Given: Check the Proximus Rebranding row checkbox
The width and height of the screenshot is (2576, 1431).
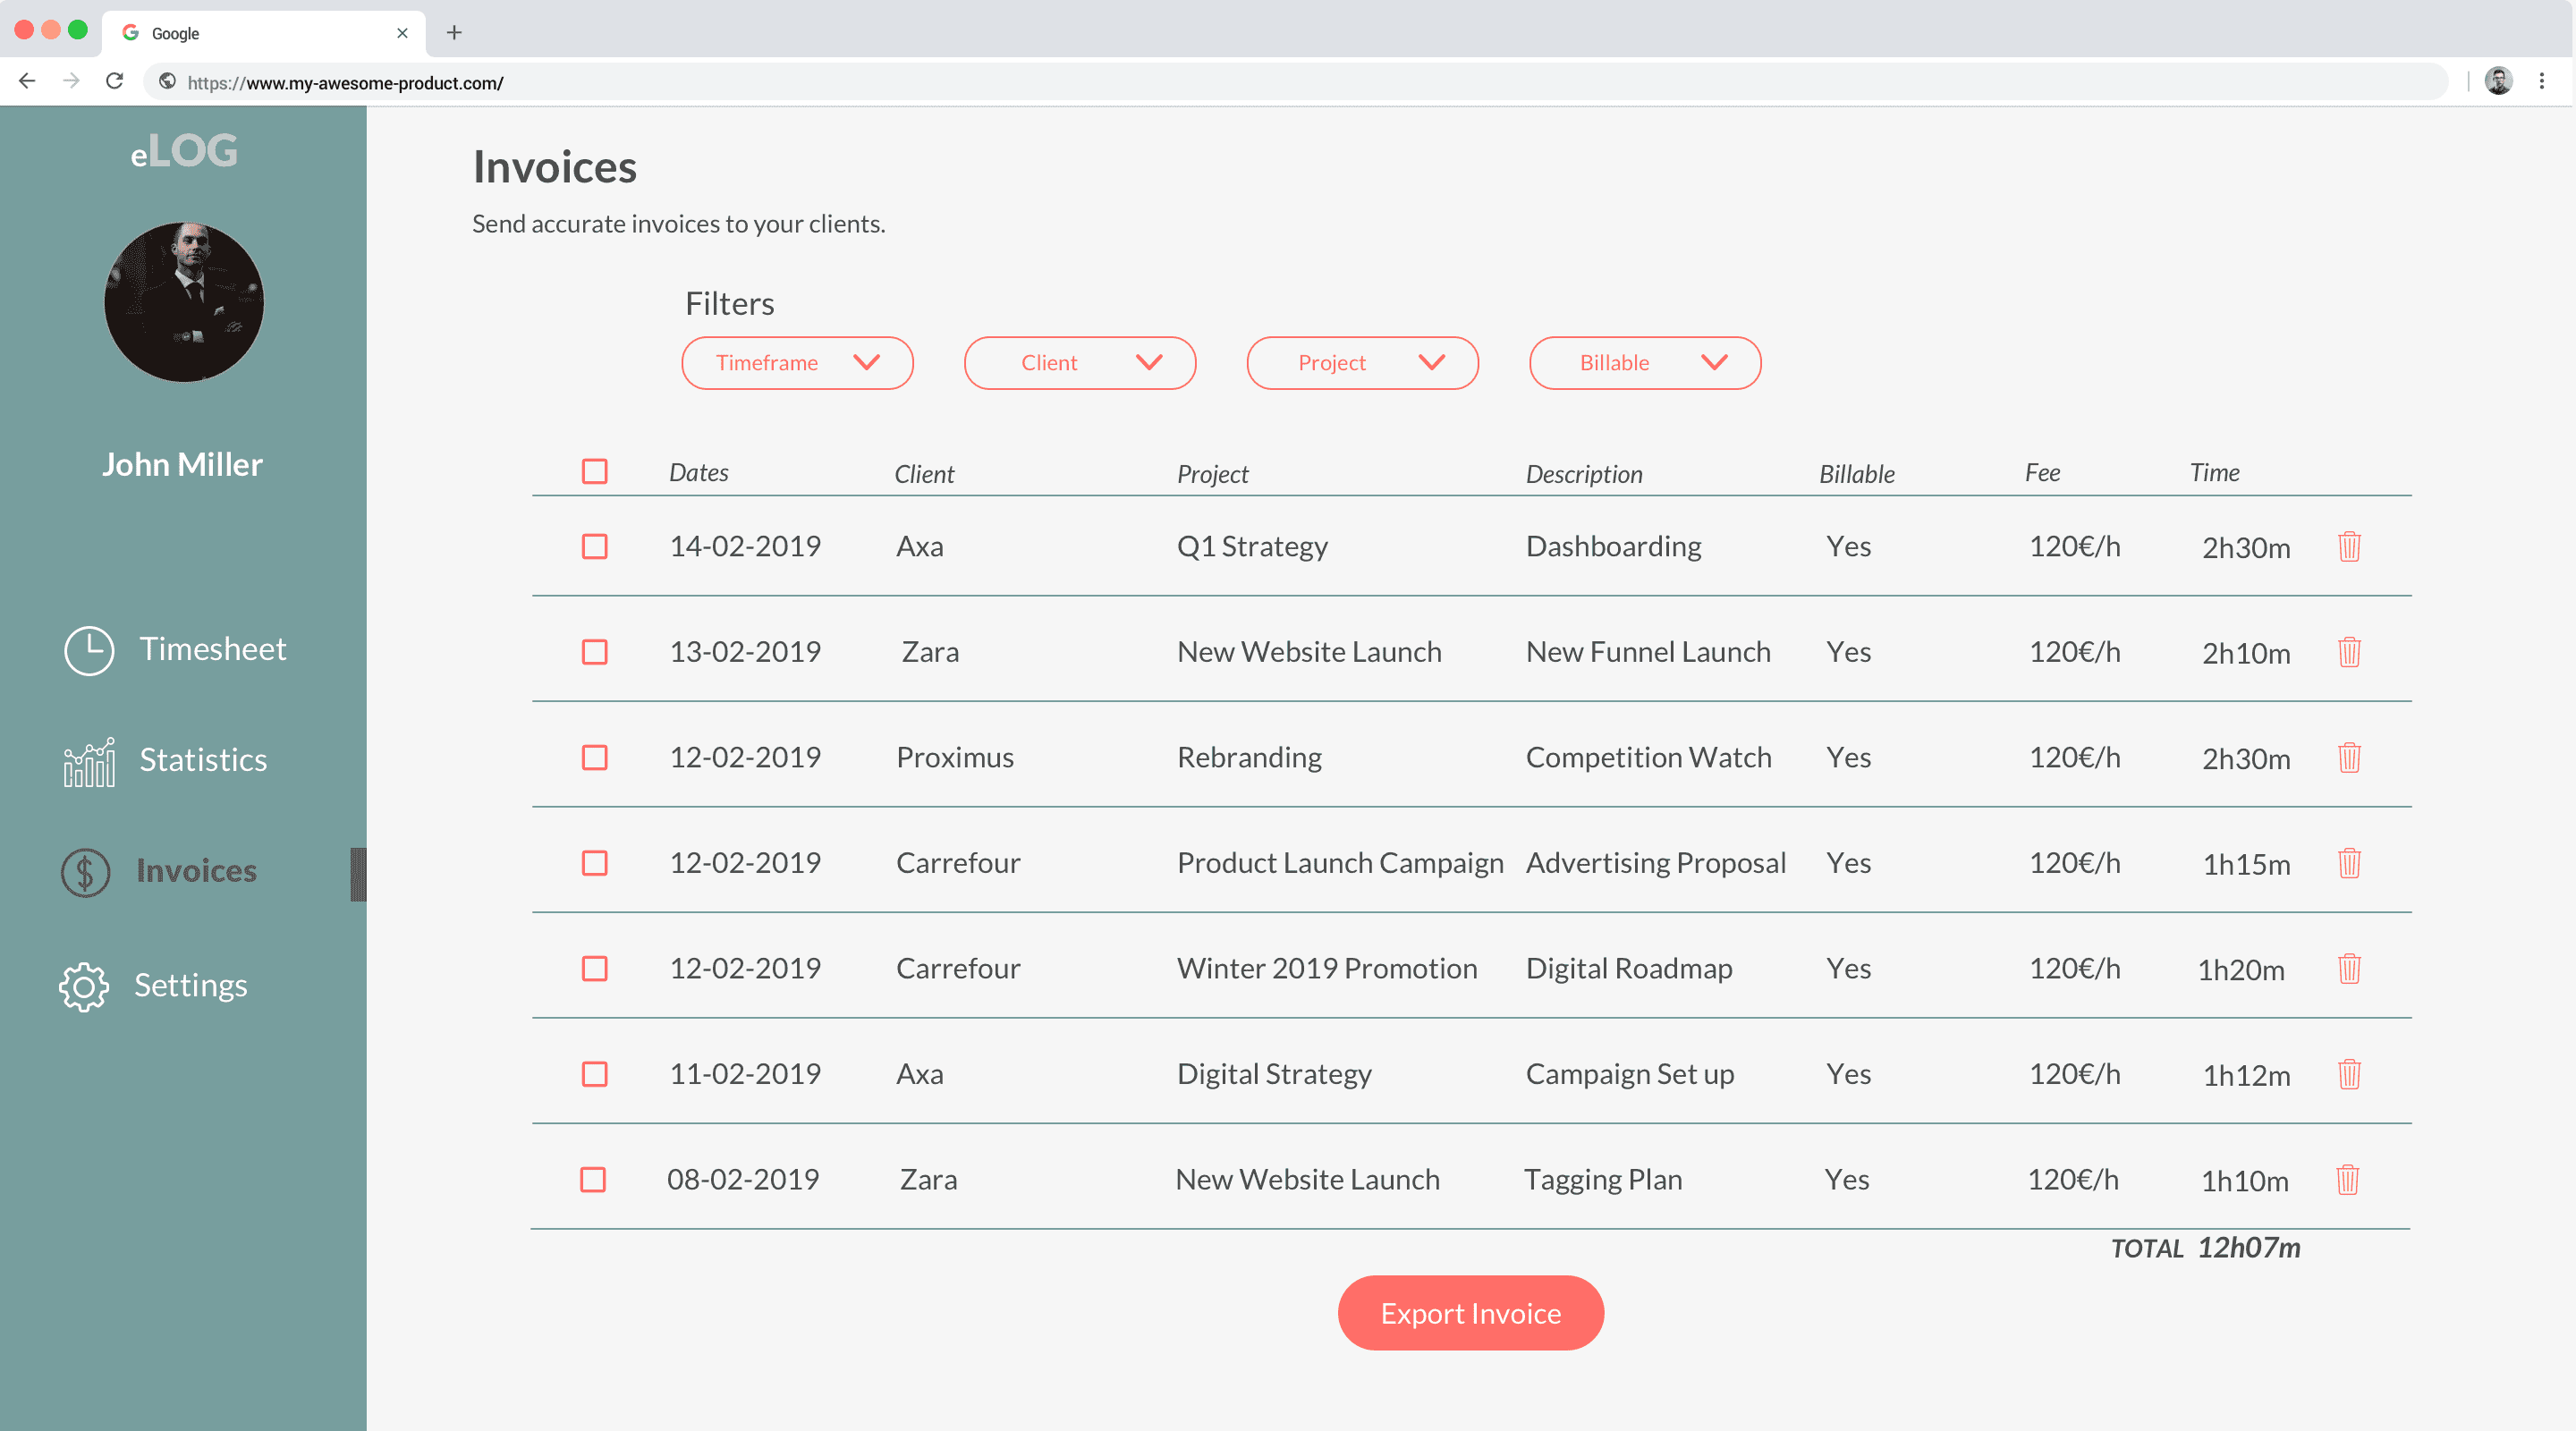Looking at the screenshot, I should (x=595, y=757).
